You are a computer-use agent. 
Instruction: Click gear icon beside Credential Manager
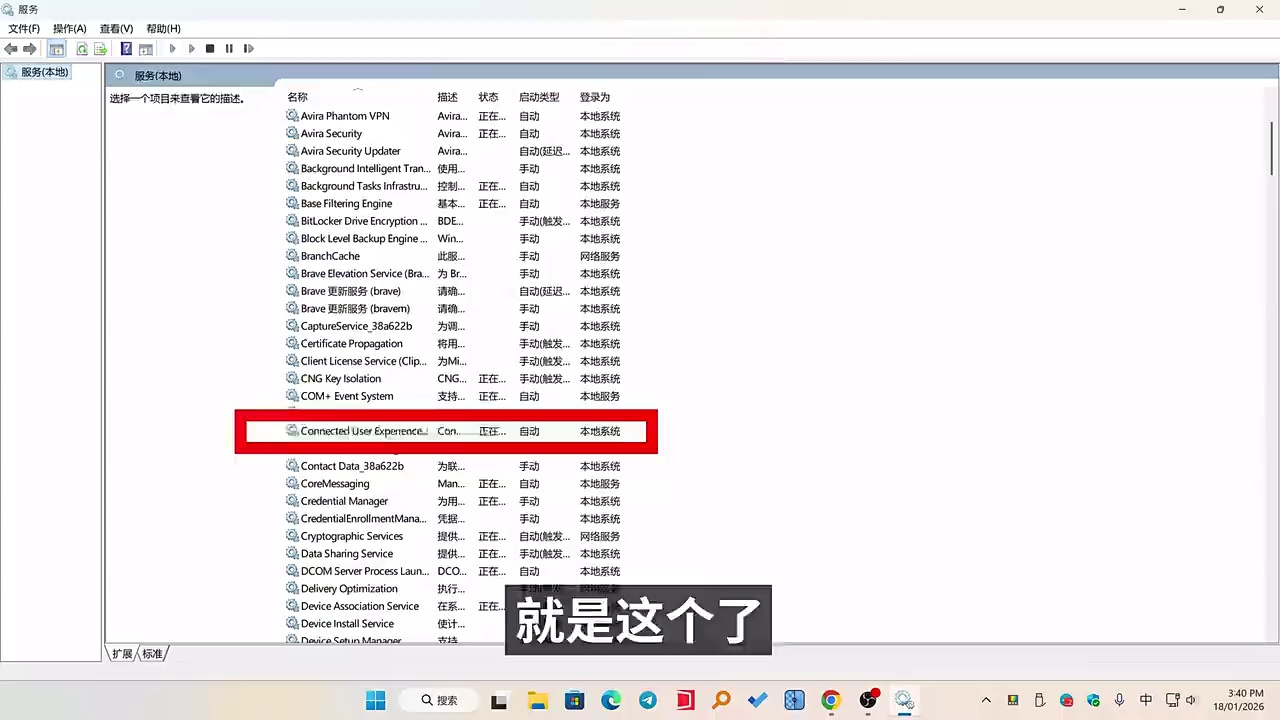point(292,501)
